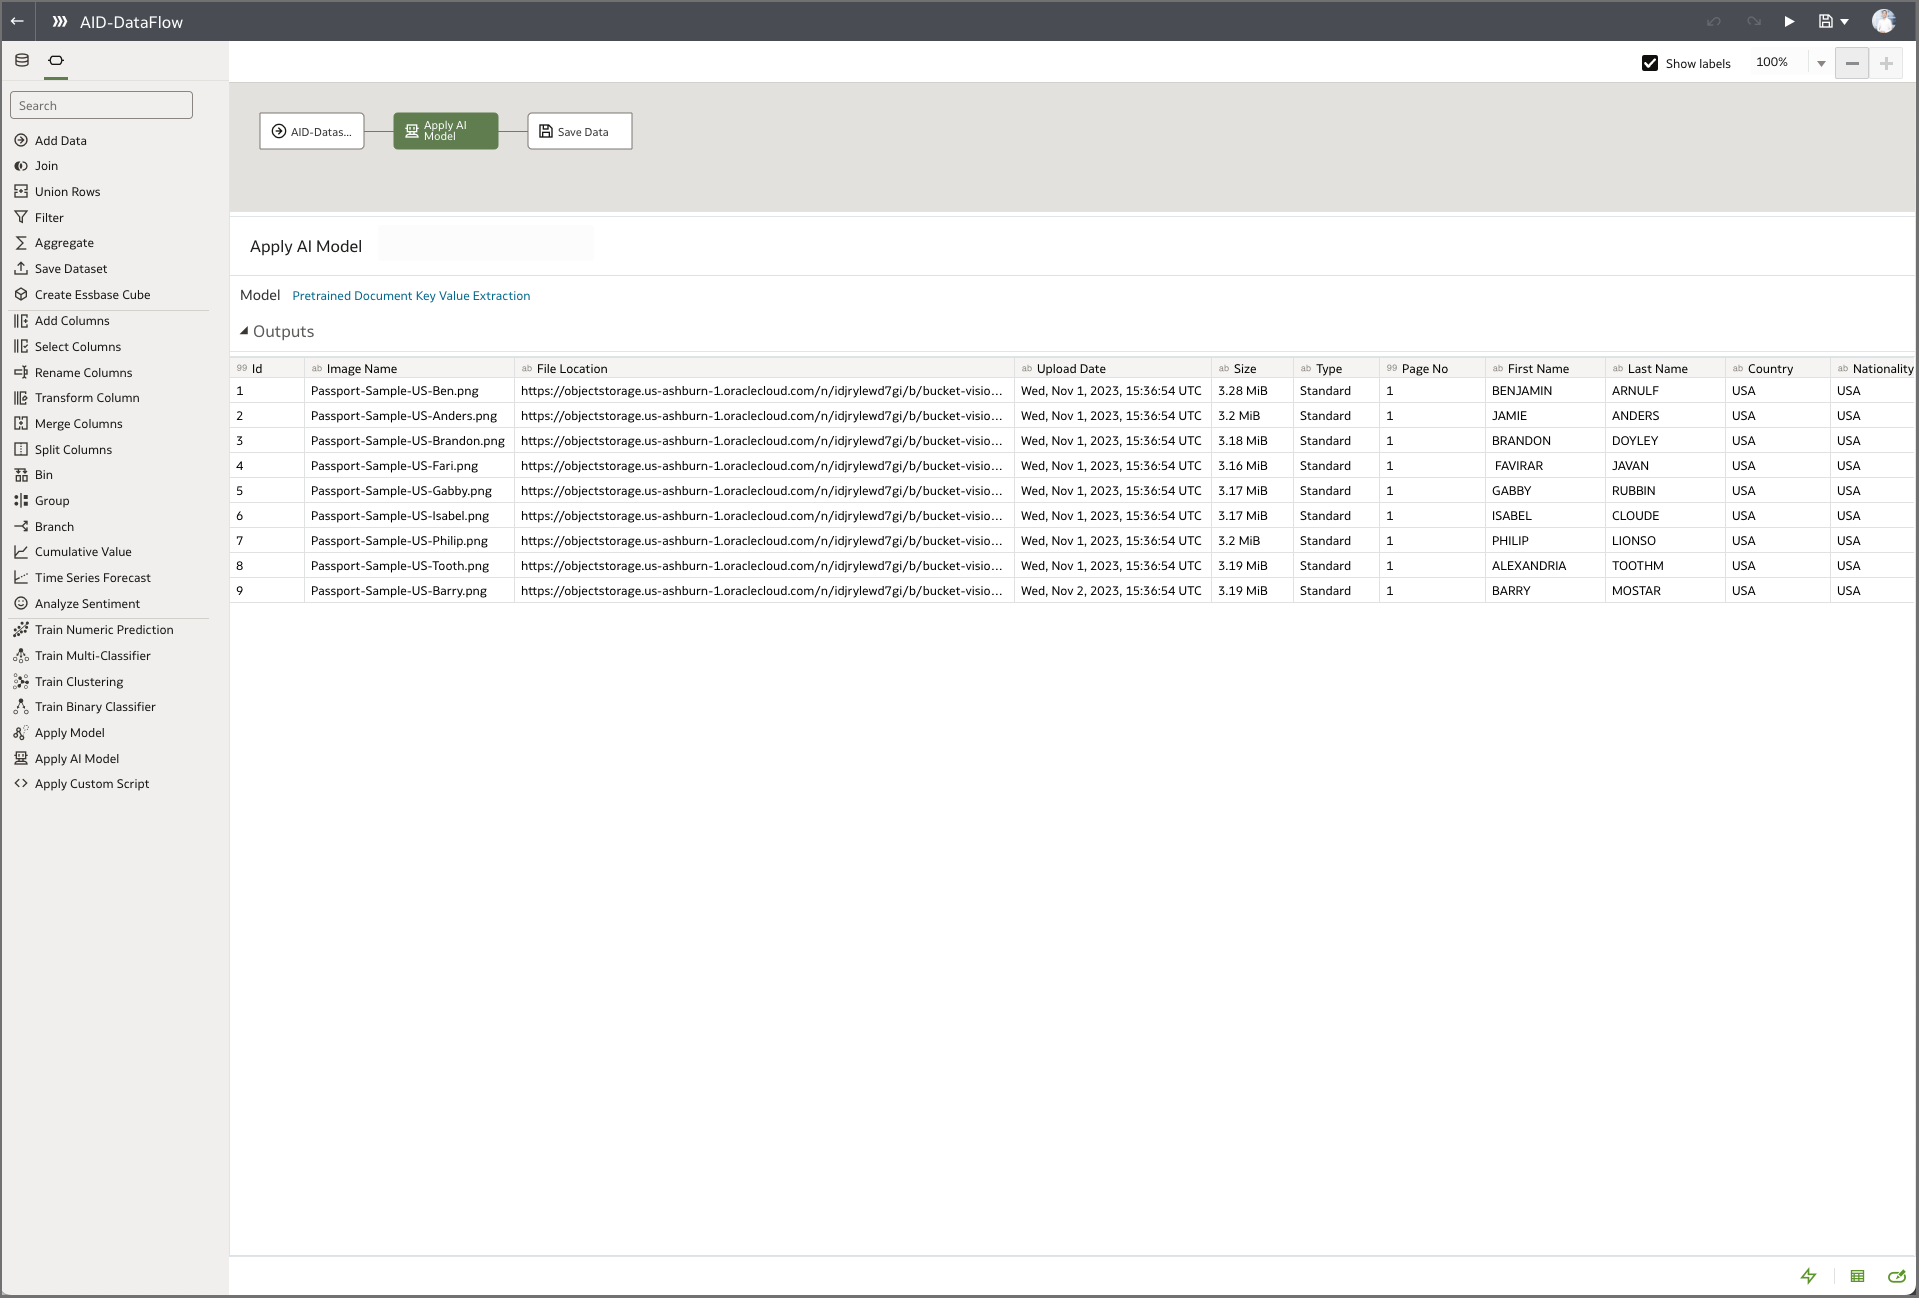The image size is (1919, 1298).
Task: Click the Run data flow play icon
Action: (1789, 21)
